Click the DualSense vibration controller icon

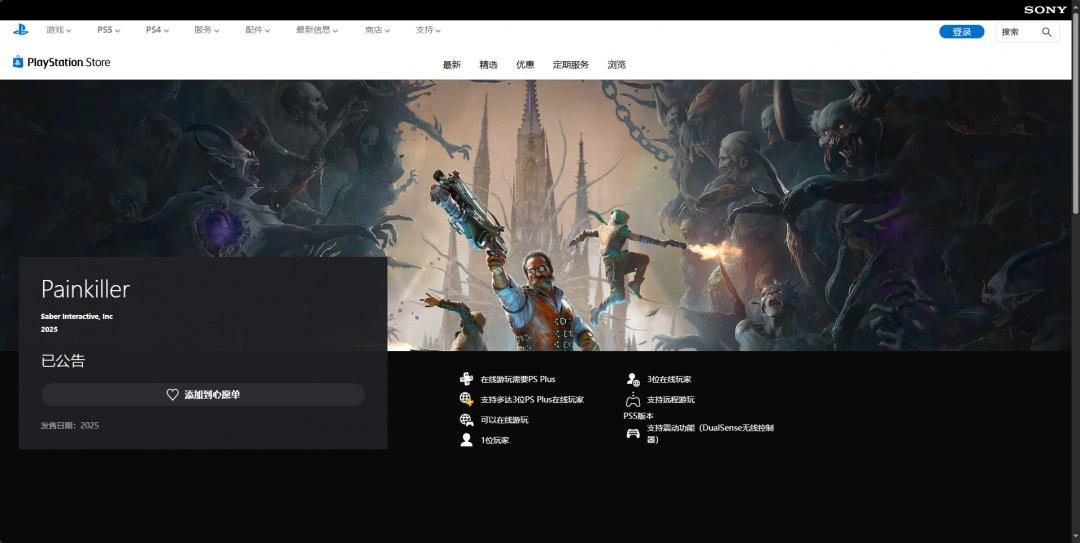[x=632, y=433]
